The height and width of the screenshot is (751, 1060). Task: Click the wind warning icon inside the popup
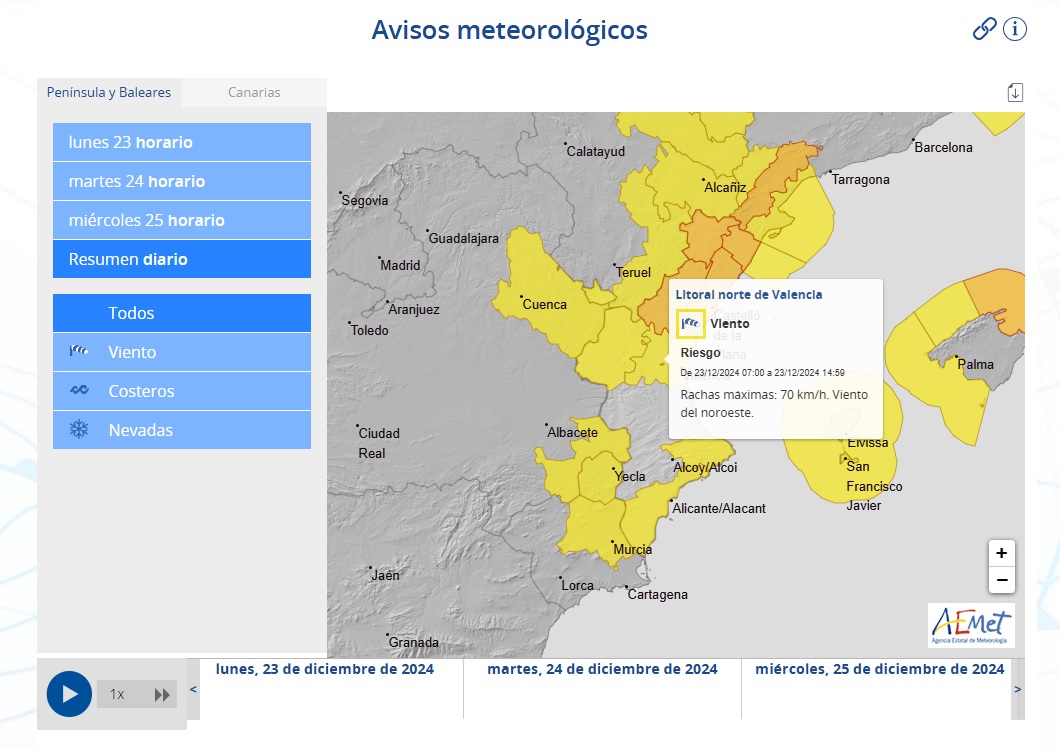click(x=691, y=323)
